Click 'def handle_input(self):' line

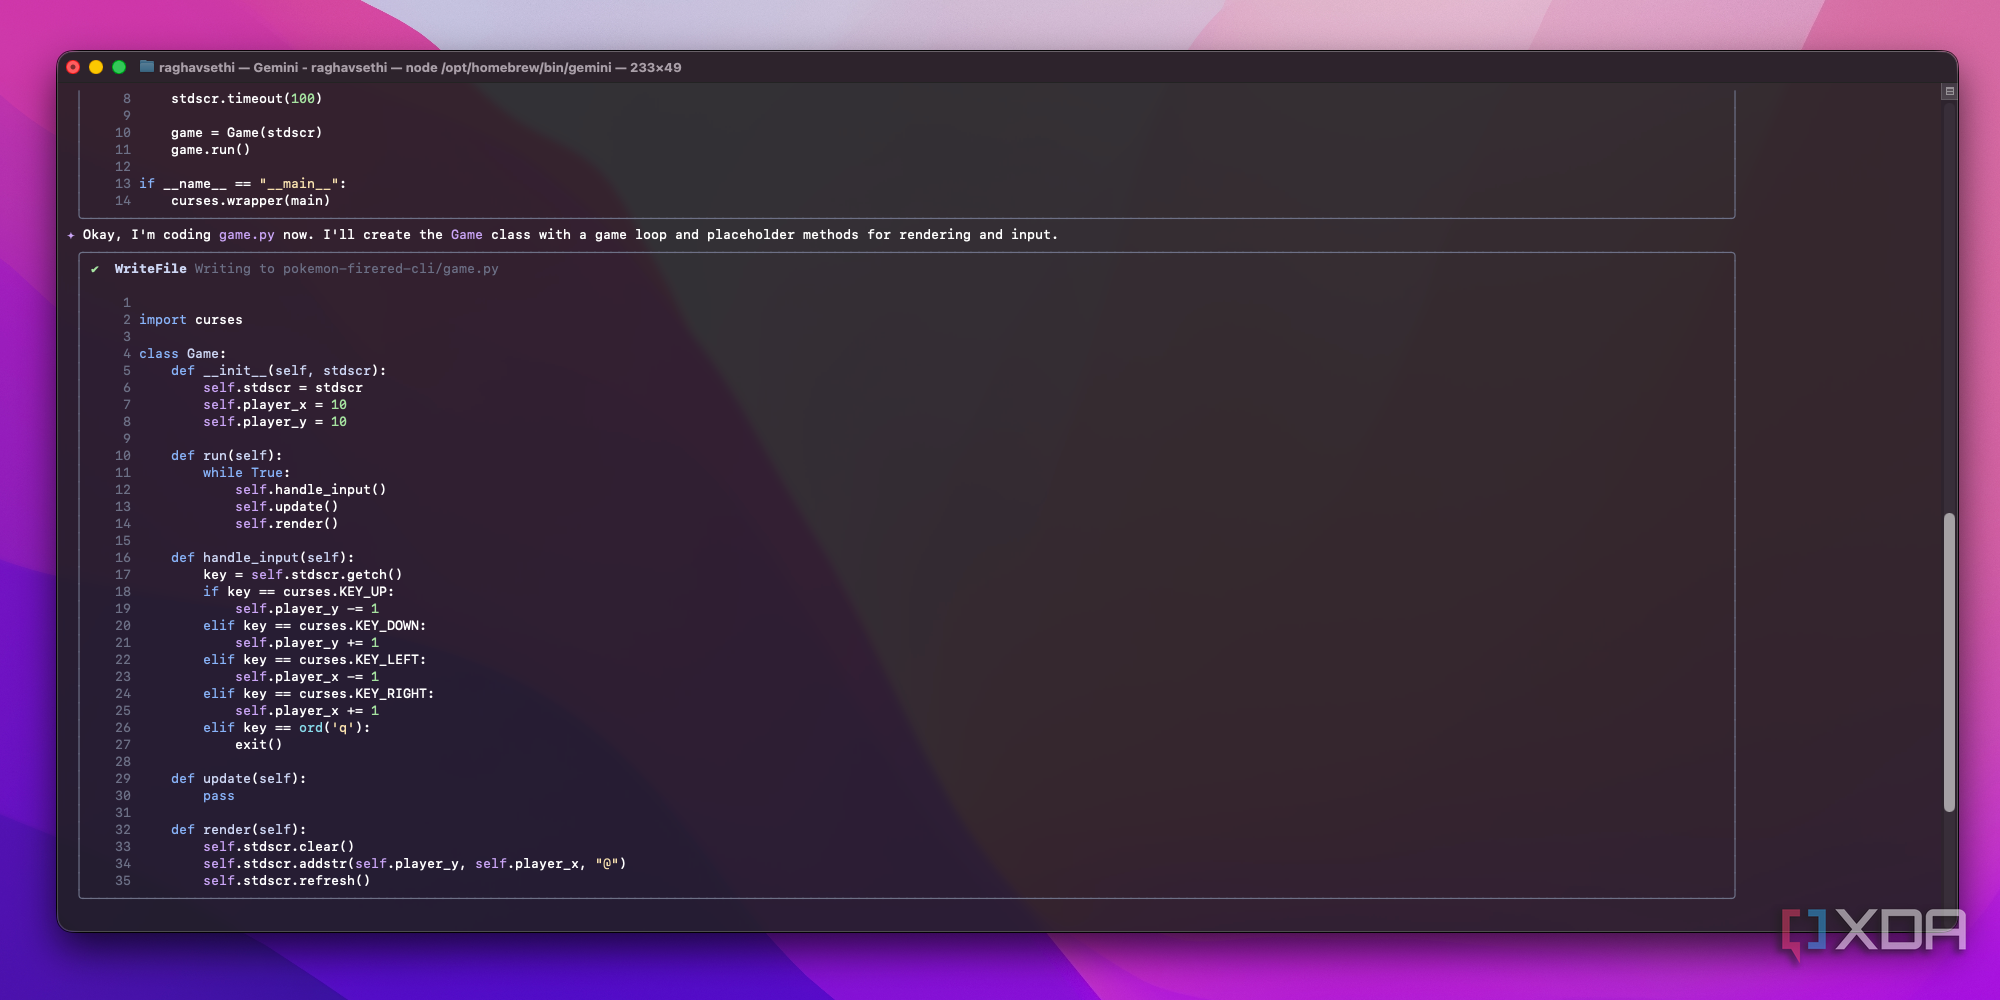[263, 558]
